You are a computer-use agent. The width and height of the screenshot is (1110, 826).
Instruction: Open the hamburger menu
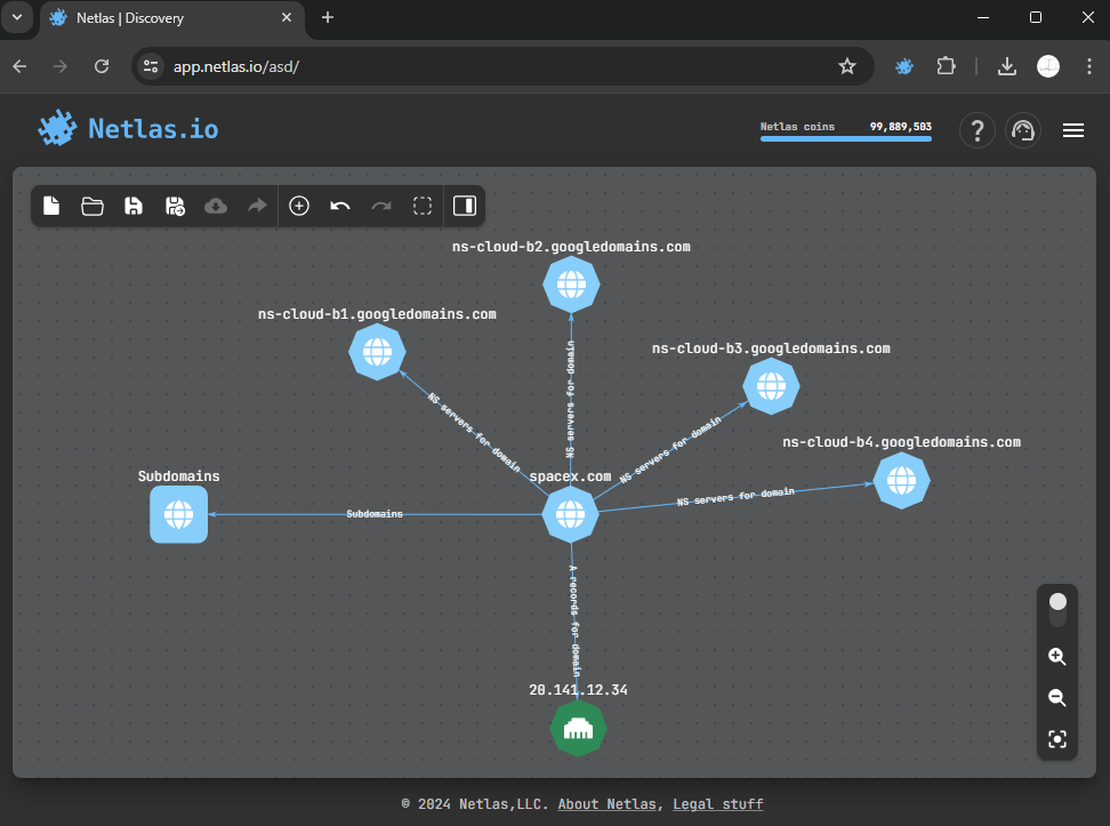tap(1073, 130)
